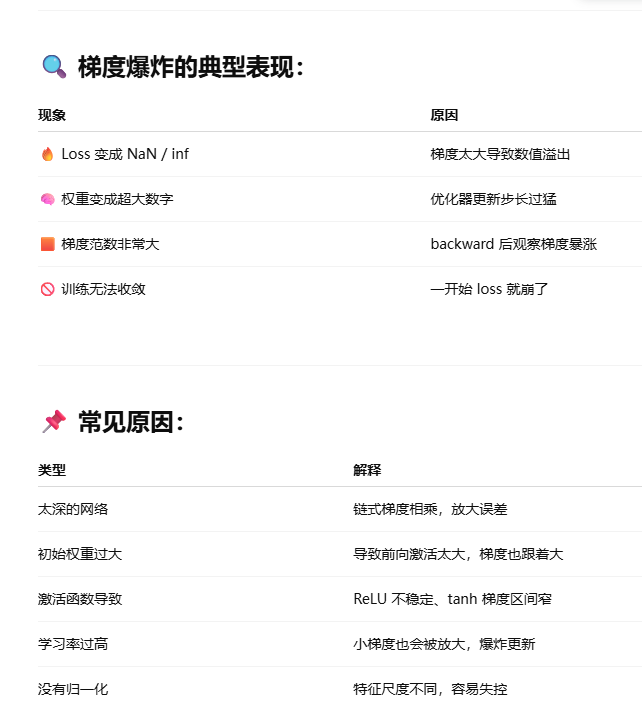Click the heading 常见原因

tap(131, 422)
